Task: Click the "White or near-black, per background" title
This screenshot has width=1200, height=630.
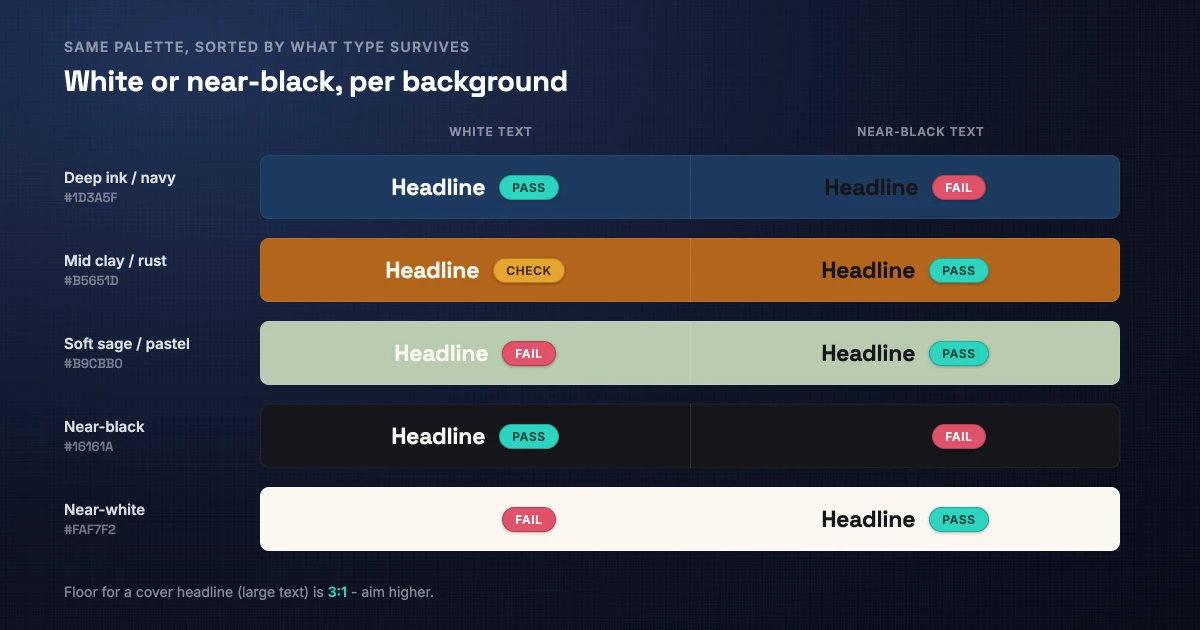Action: click(x=316, y=81)
